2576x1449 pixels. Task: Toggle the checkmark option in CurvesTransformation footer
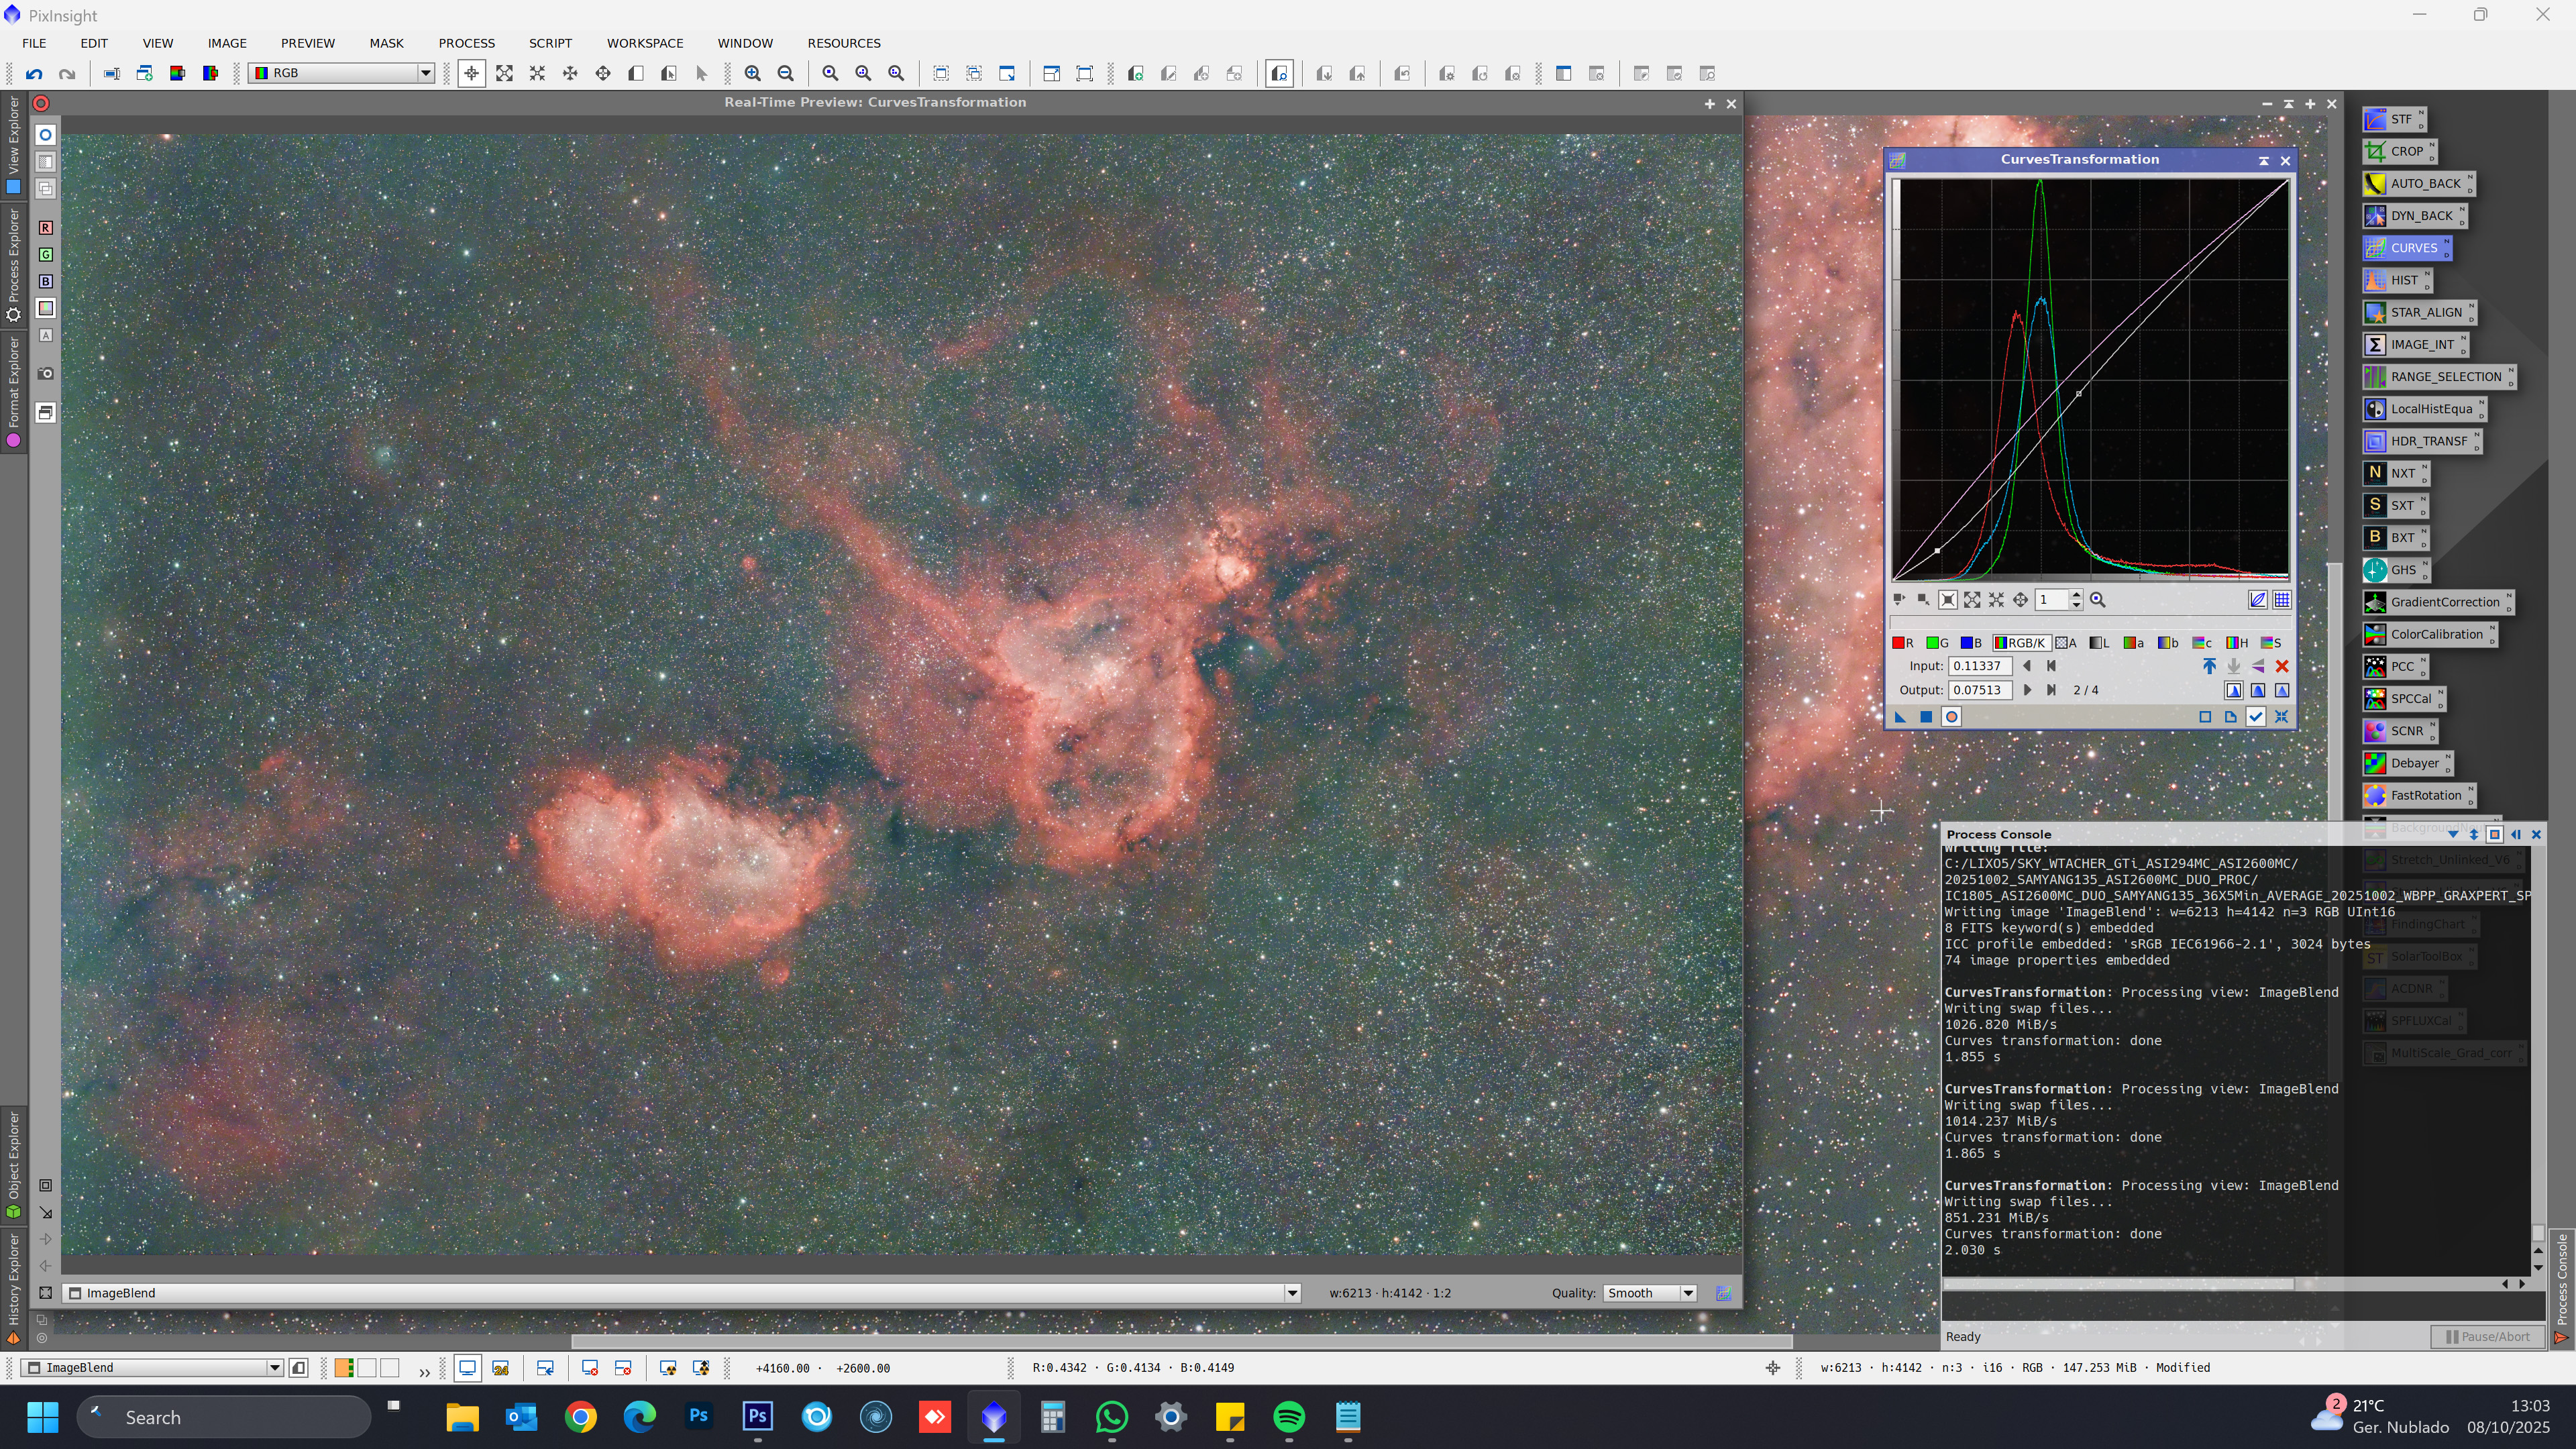2256,717
